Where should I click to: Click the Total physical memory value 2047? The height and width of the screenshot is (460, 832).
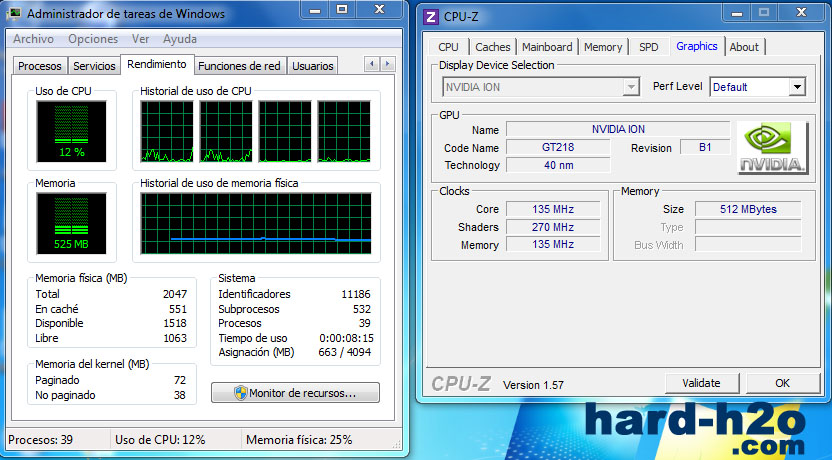[175, 294]
